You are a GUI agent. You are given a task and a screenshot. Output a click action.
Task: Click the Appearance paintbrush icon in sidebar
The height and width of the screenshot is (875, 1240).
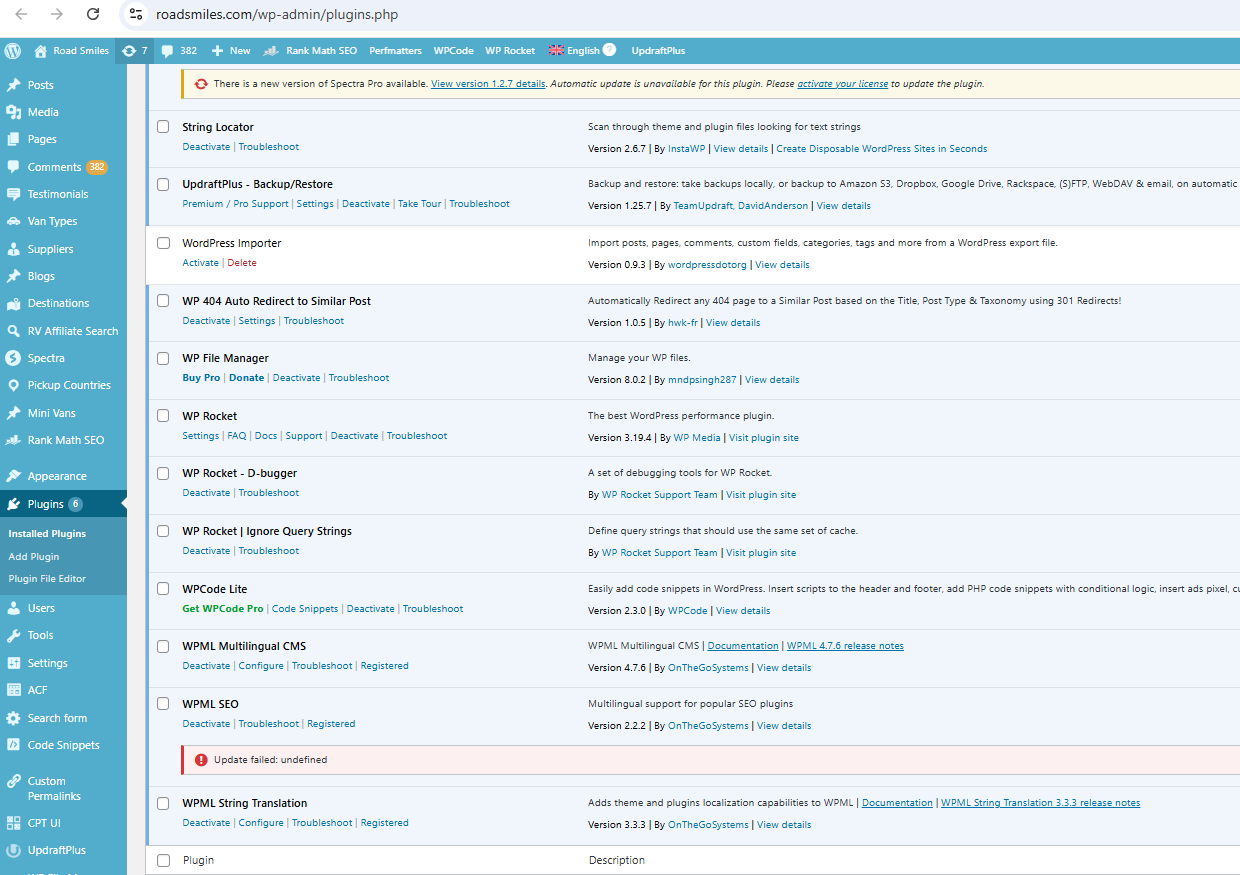coord(13,476)
